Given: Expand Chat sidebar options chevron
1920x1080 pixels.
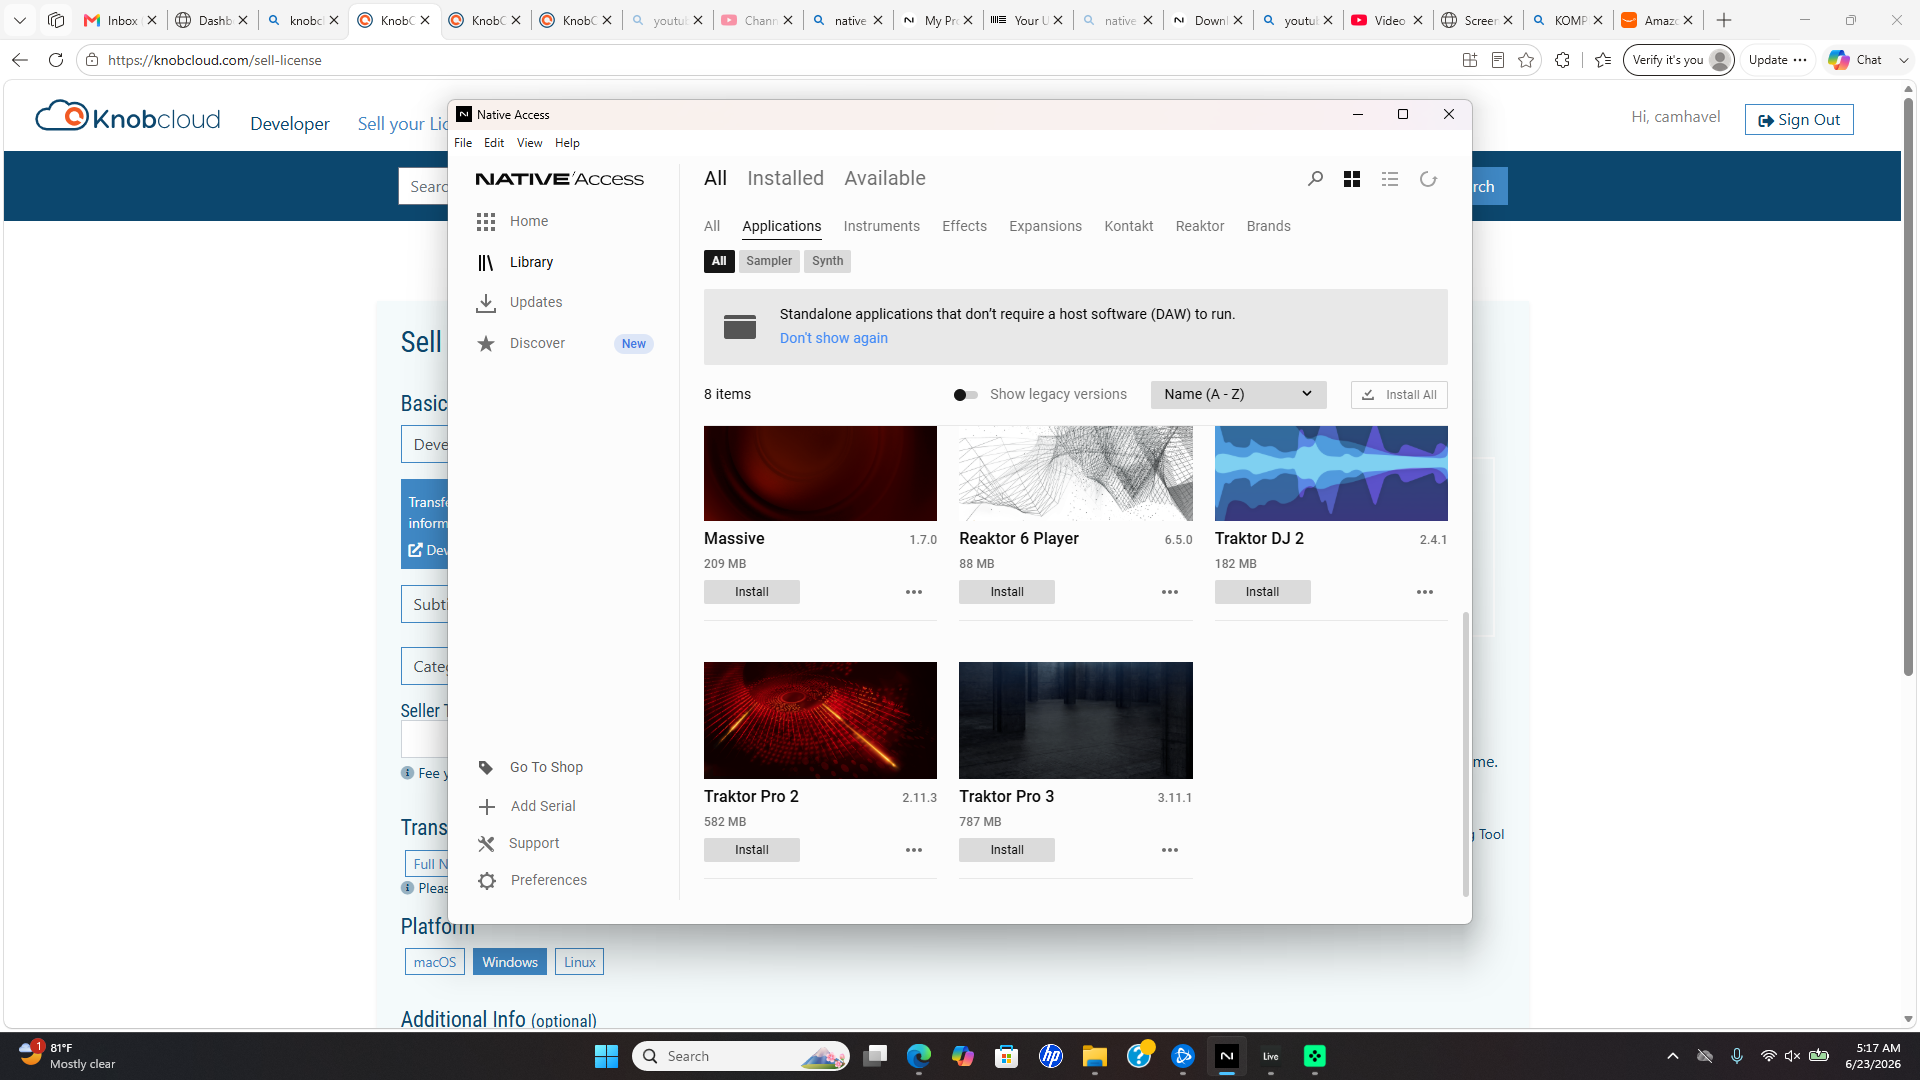Looking at the screenshot, I should click(x=1904, y=60).
